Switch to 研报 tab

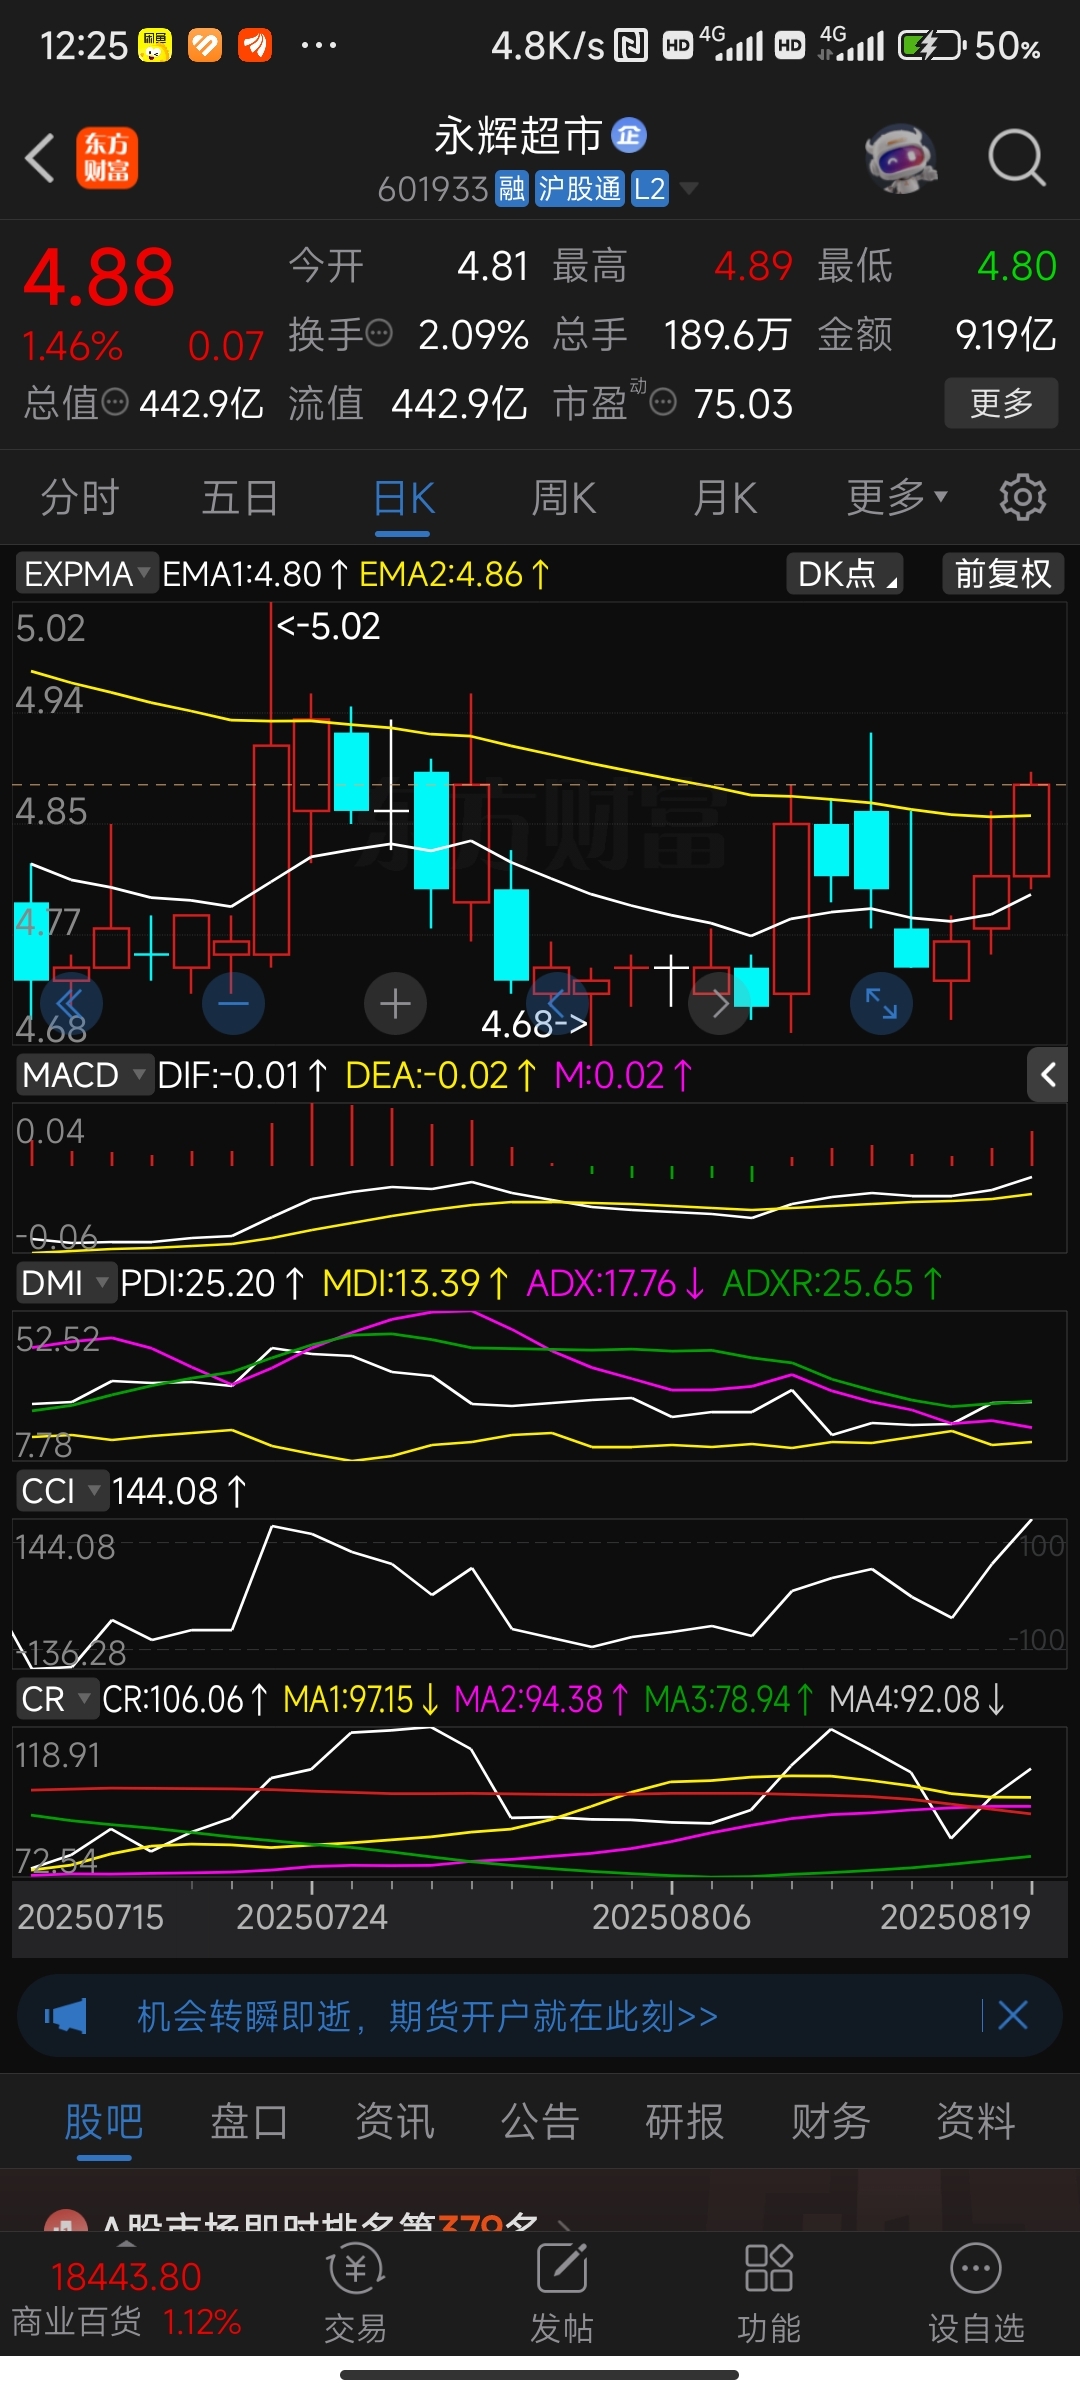(685, 2120)
